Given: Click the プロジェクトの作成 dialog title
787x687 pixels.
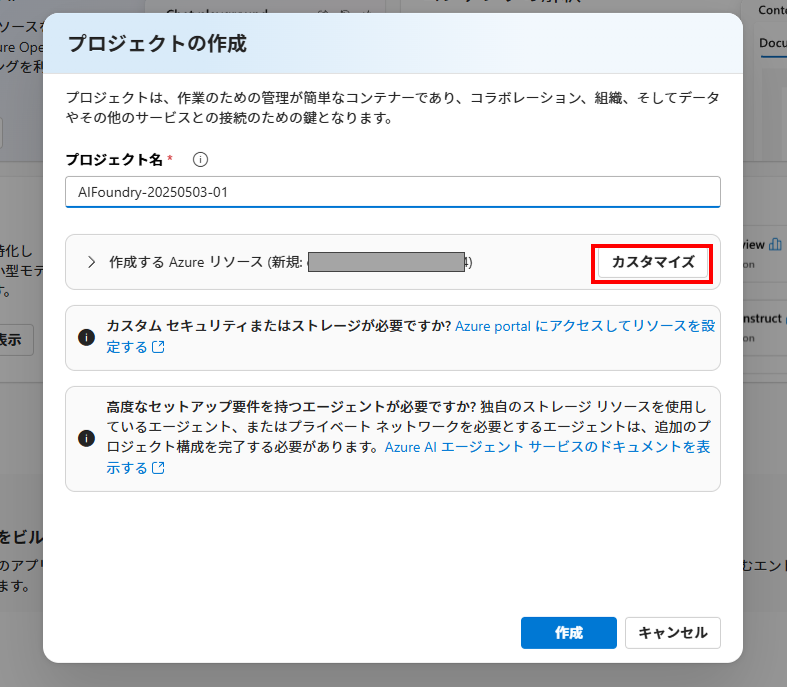Looking at the screenshot, I should pos(157,44).
